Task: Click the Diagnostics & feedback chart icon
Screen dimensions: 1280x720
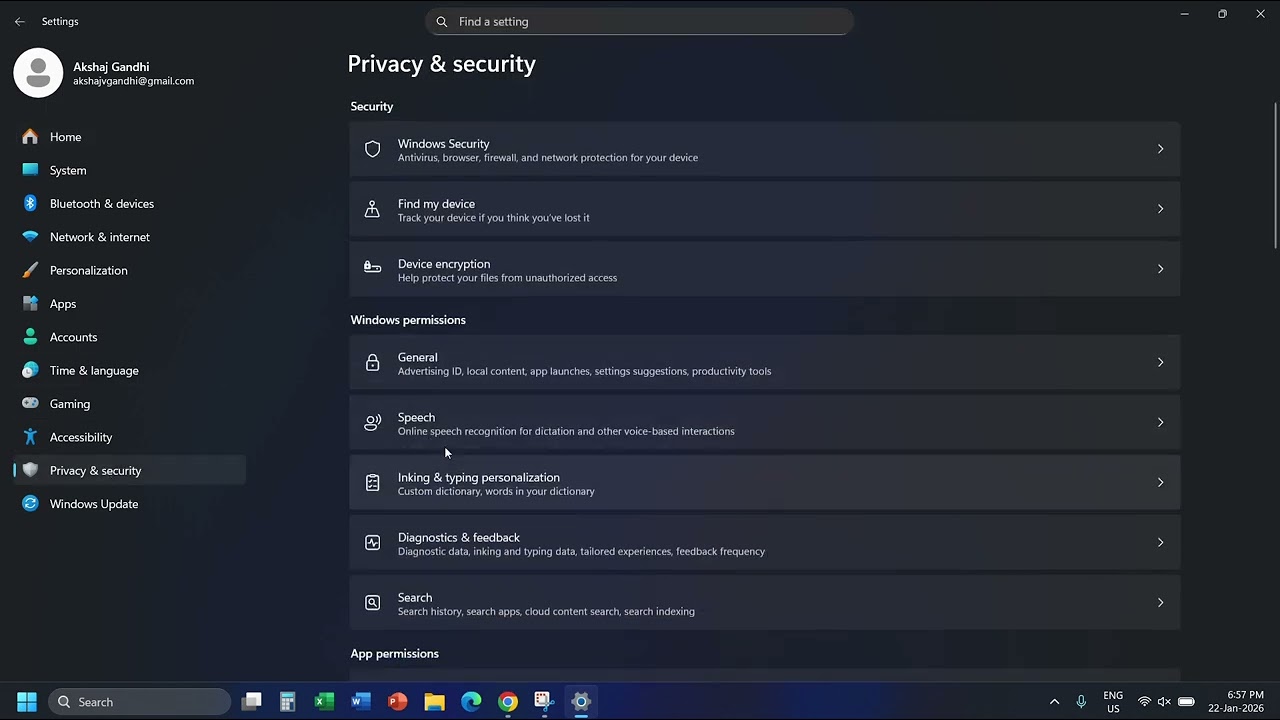Action: (372, 543)
